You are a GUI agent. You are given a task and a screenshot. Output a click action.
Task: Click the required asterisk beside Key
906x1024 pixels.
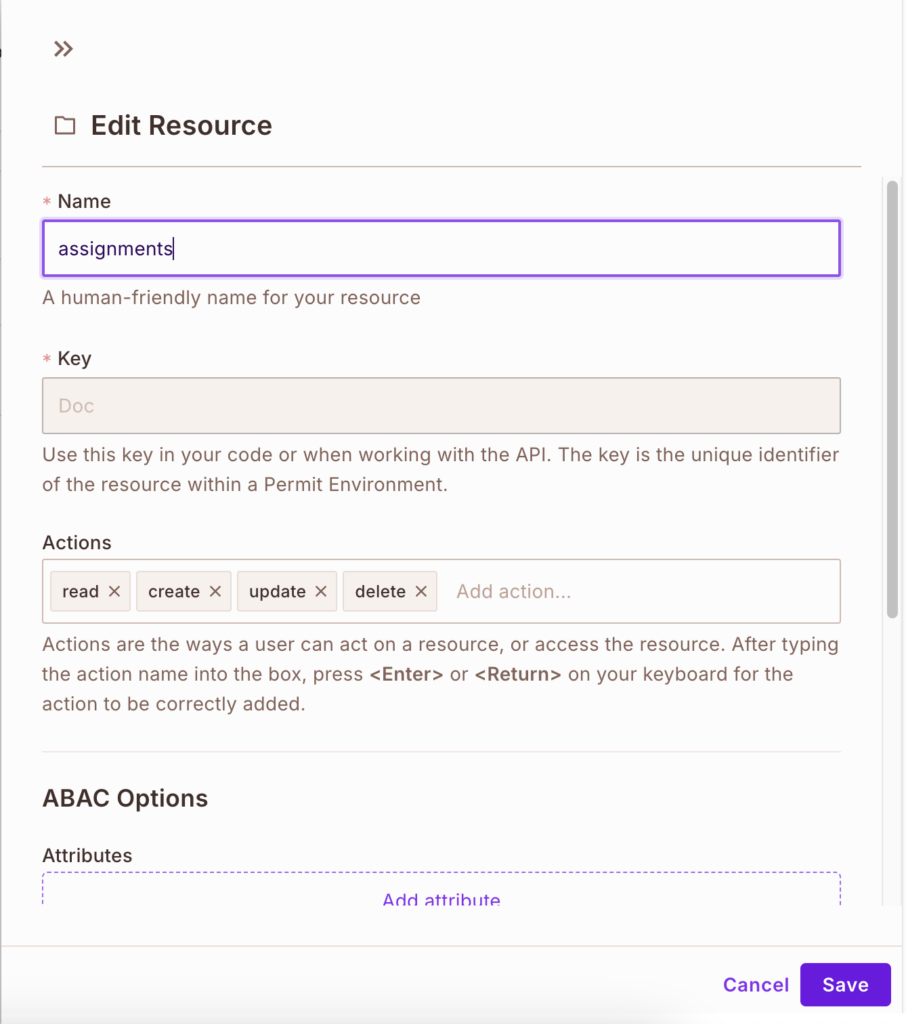click(x=46, y=358)
